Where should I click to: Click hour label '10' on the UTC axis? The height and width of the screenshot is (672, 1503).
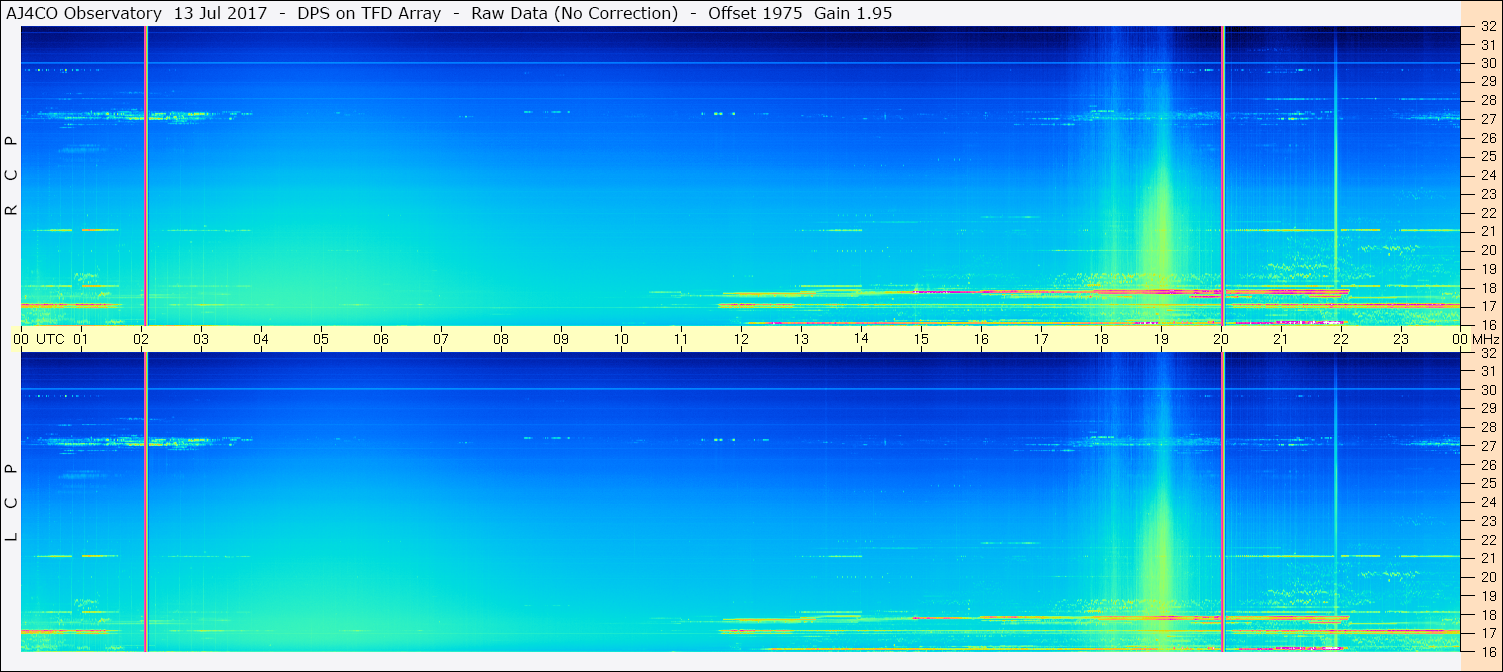click(x=621, y=339)
